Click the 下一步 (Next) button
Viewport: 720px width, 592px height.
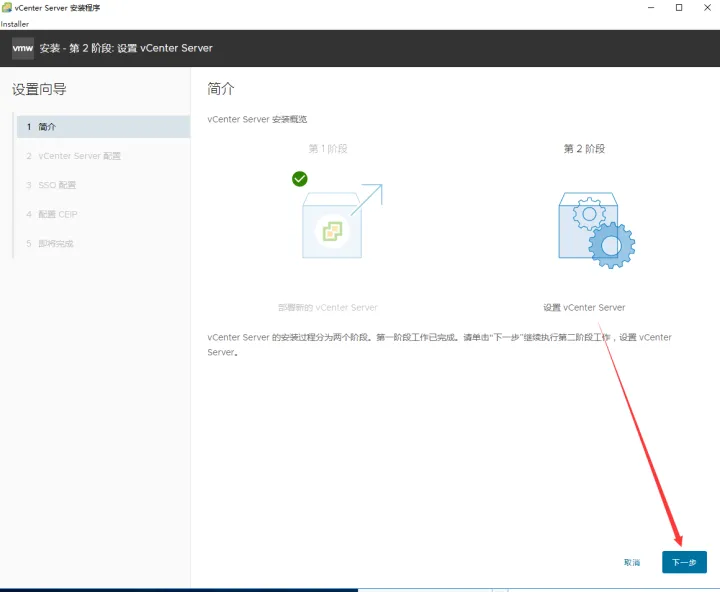(x=684, y=562)
